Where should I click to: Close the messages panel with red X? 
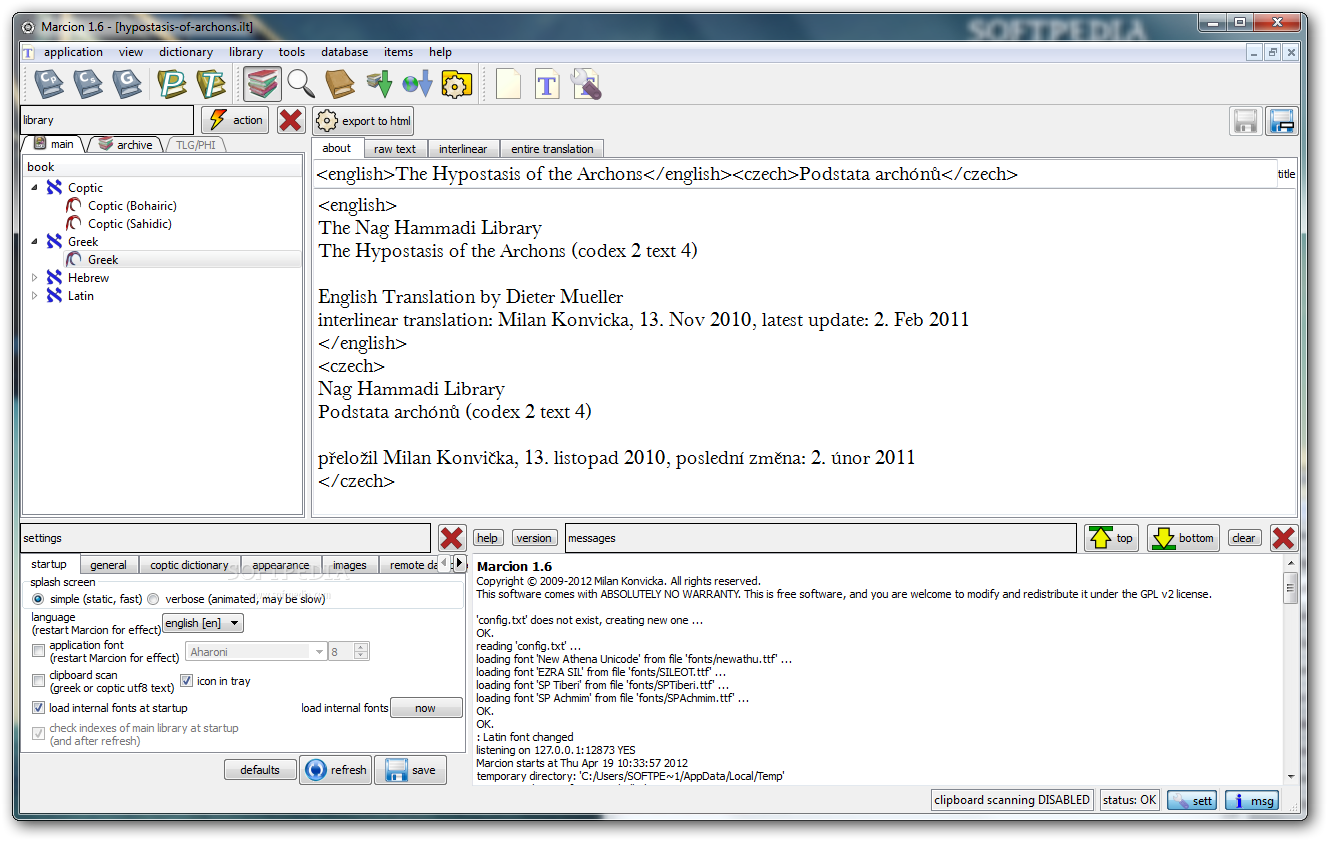point(1284,538)
